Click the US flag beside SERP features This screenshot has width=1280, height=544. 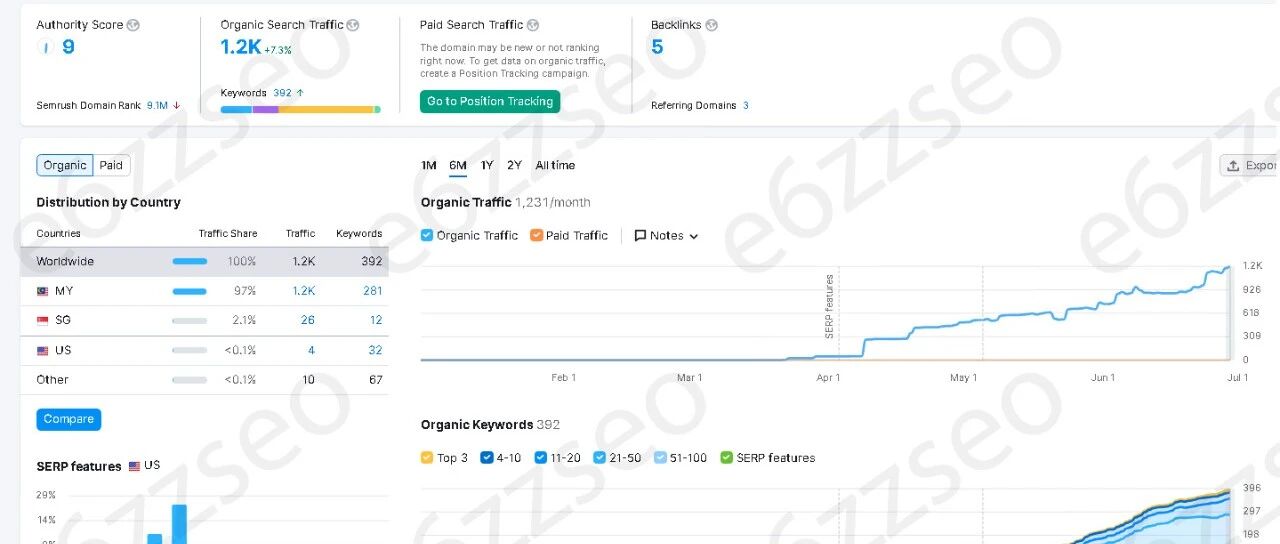(x=134, y=466)
